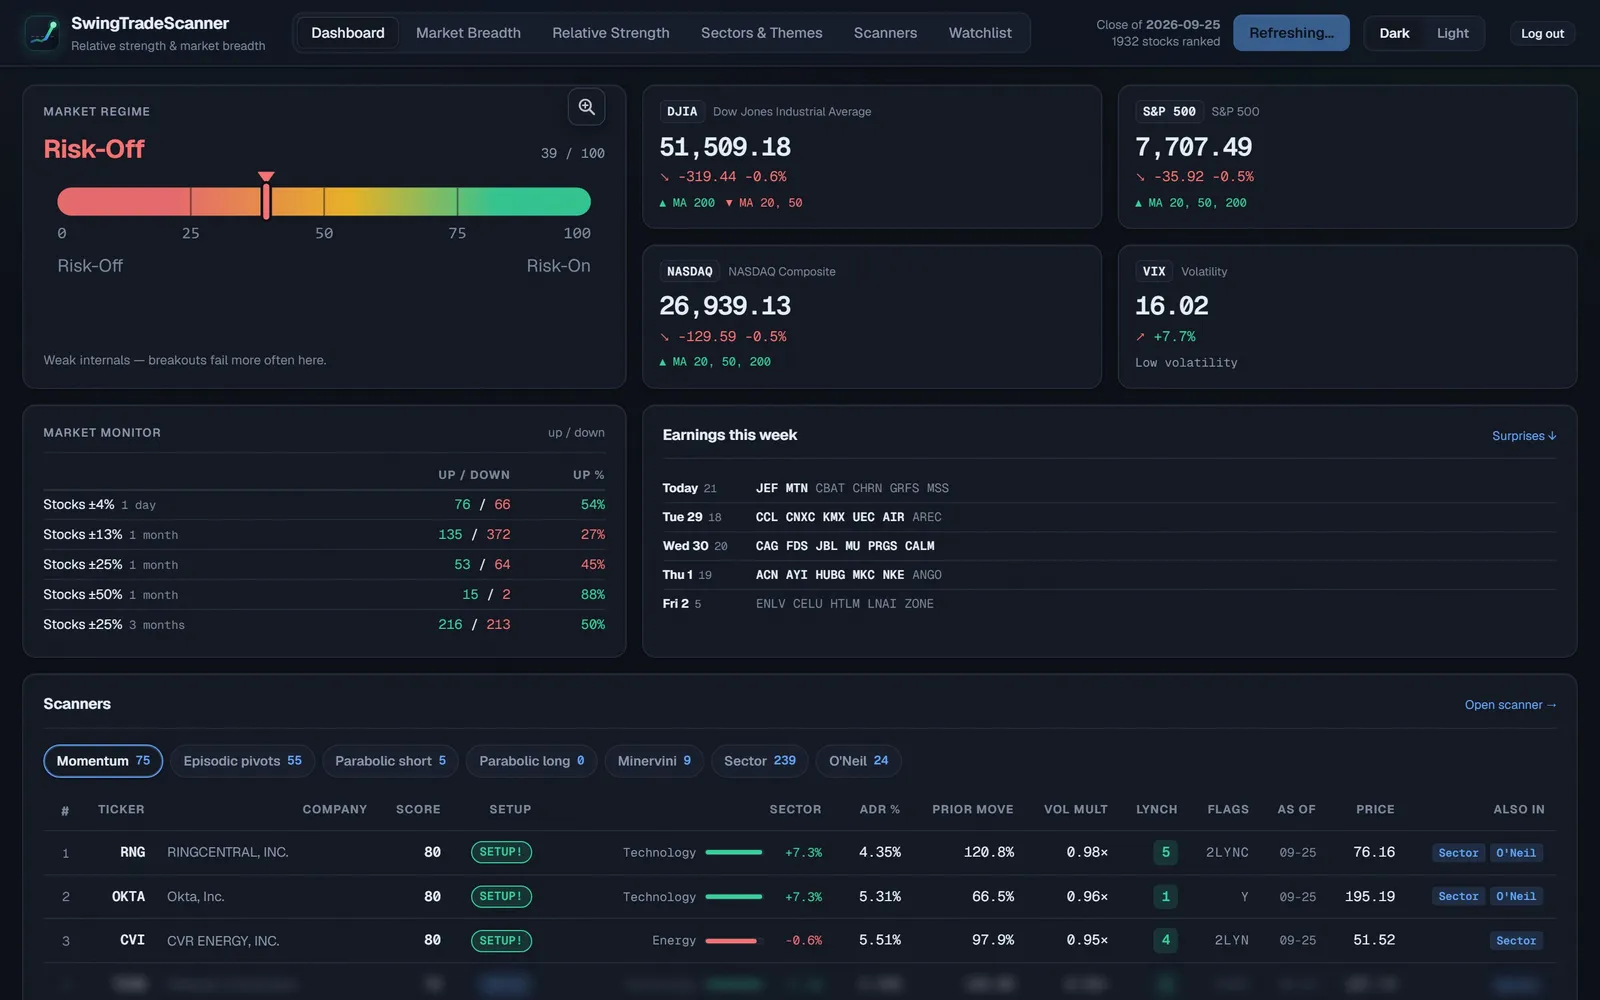This screenshot has width=1600, height=1000.
Task: Click the NKE ticker in Thursday's earnings
Action: pyautogui.click(x=893, y=576)
